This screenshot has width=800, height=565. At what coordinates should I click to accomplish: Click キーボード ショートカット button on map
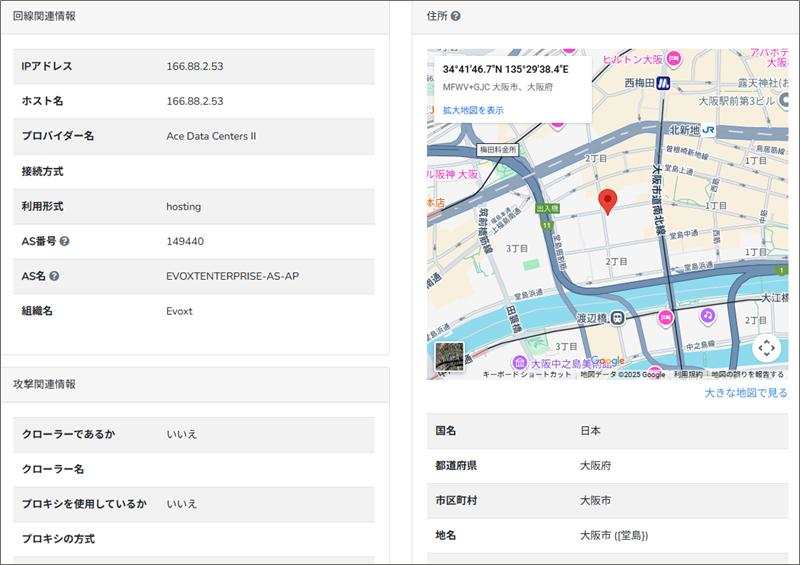coord(526,374)
